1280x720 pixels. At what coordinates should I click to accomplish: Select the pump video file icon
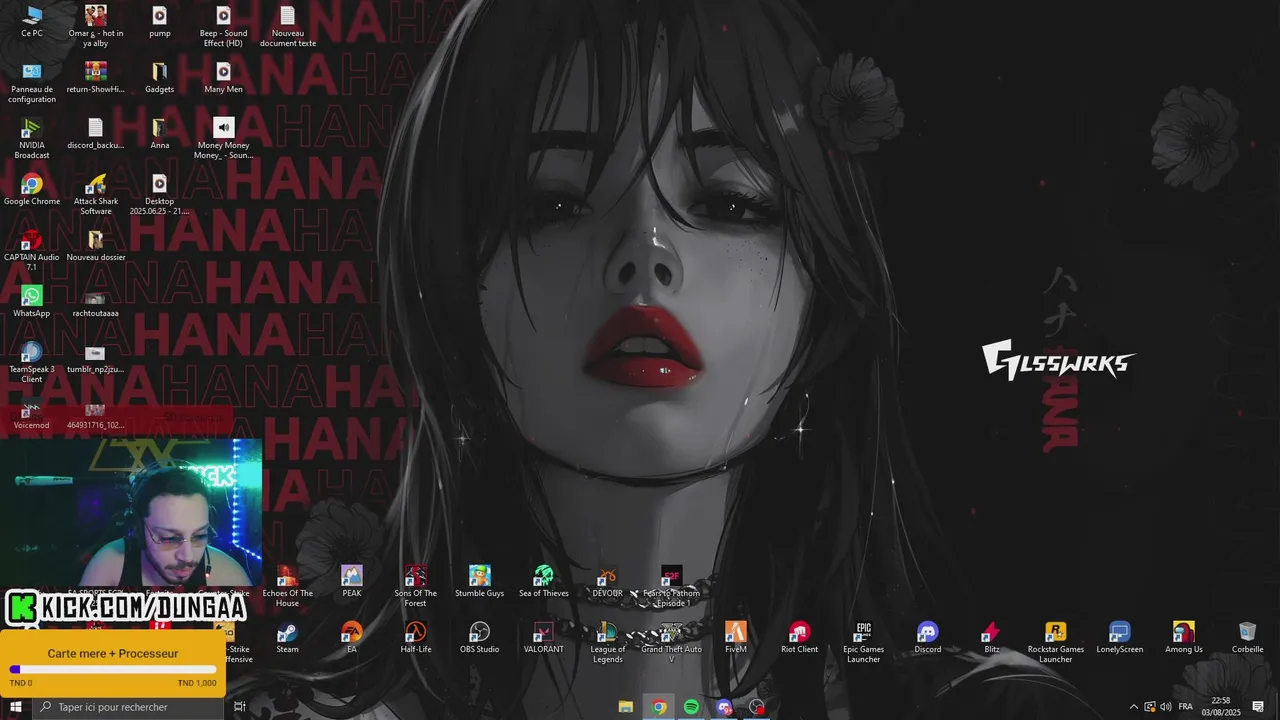[160, 22]
